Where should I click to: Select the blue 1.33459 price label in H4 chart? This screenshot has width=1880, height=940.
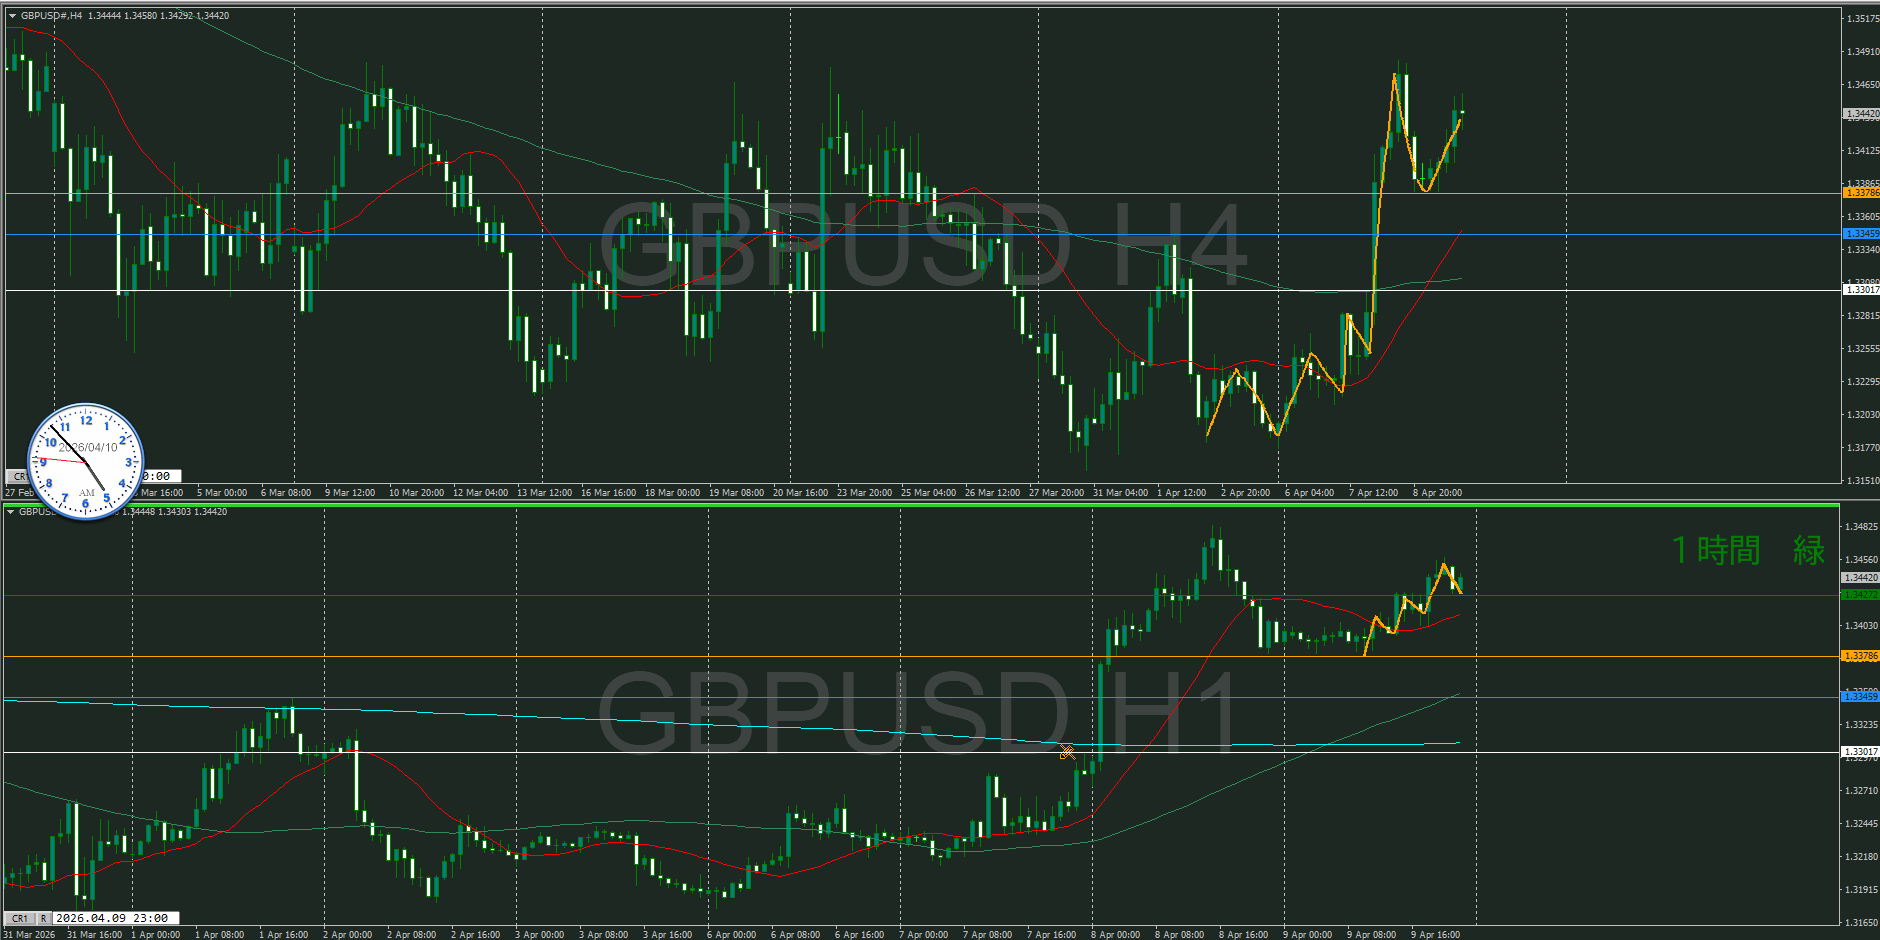tap(1861, 234)
